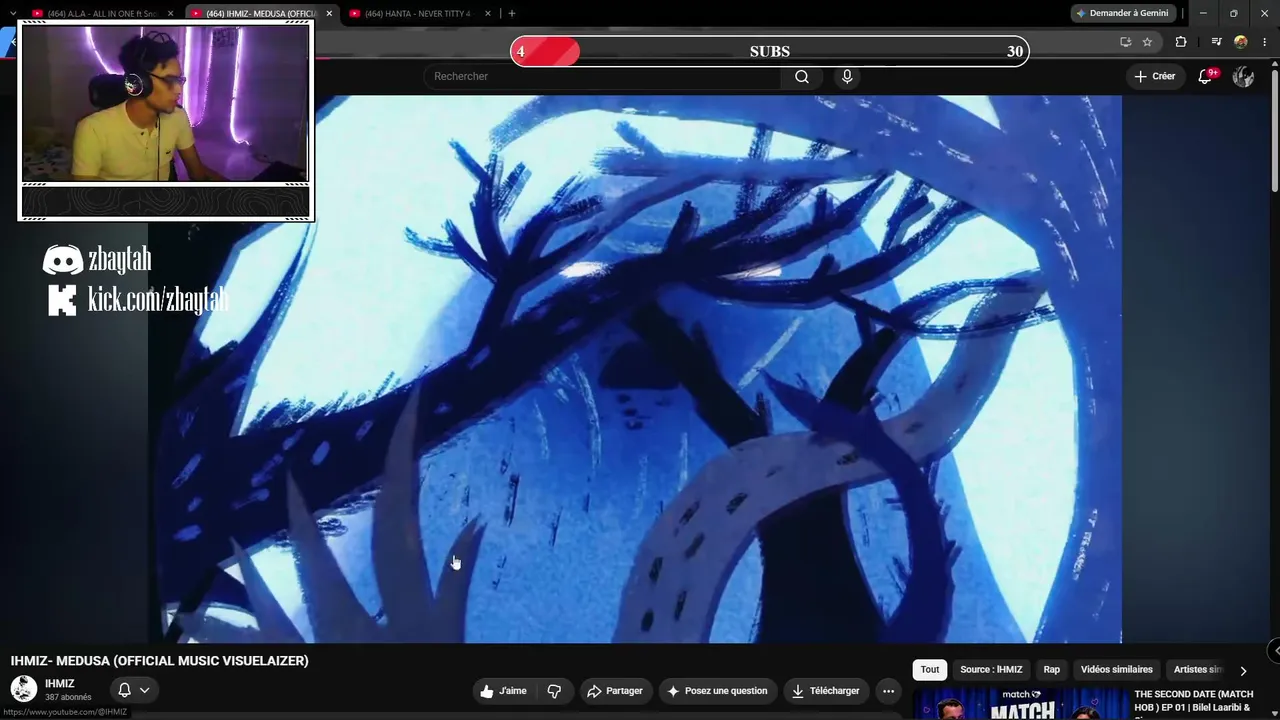
Task: Click the Créer button
Action: click(1155, 76)
